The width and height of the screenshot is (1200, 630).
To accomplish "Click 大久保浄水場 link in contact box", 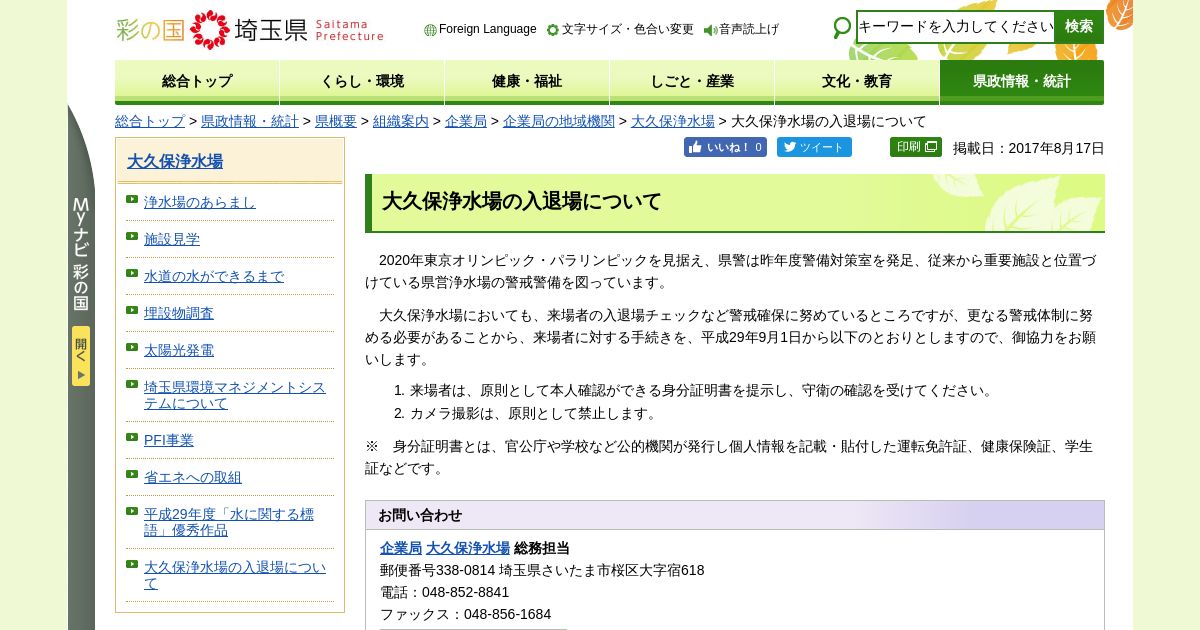I will [x=468, y=548].
